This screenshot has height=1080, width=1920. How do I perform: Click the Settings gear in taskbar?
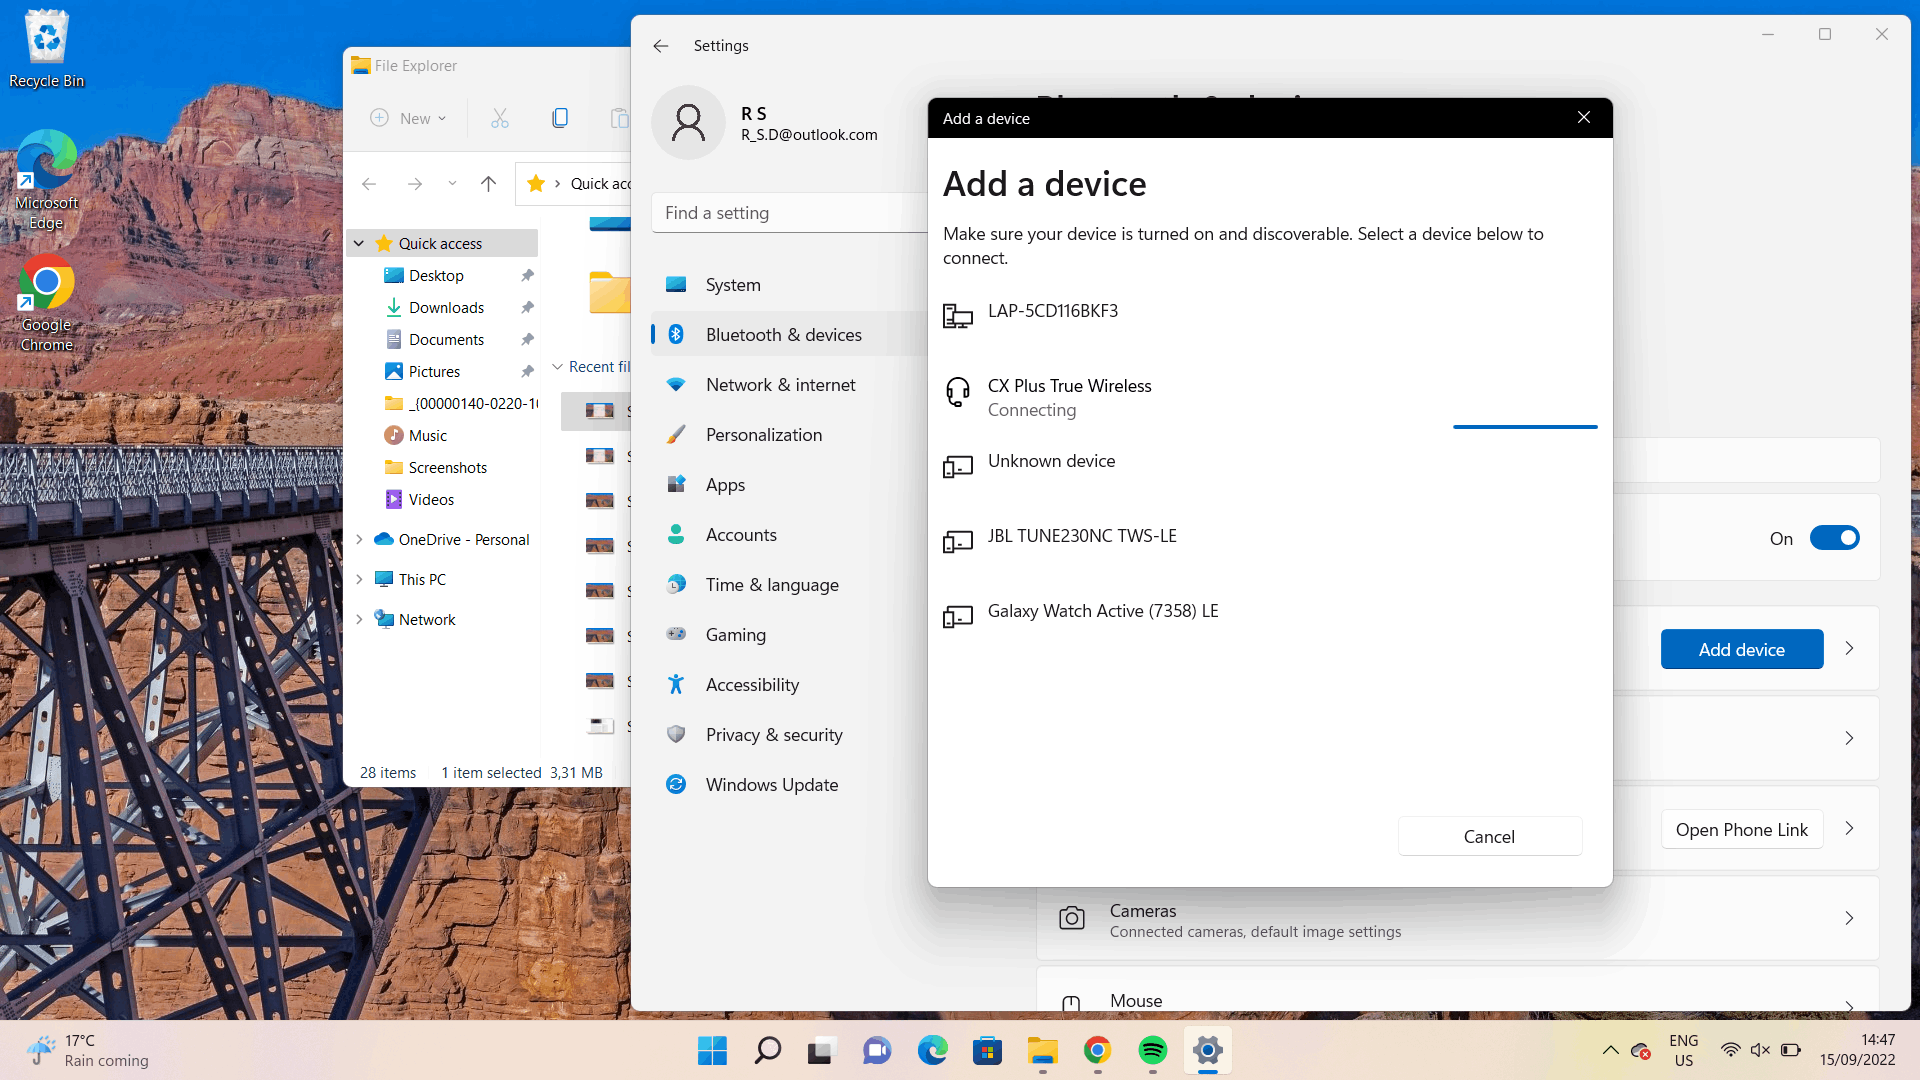(1207, 1050)
